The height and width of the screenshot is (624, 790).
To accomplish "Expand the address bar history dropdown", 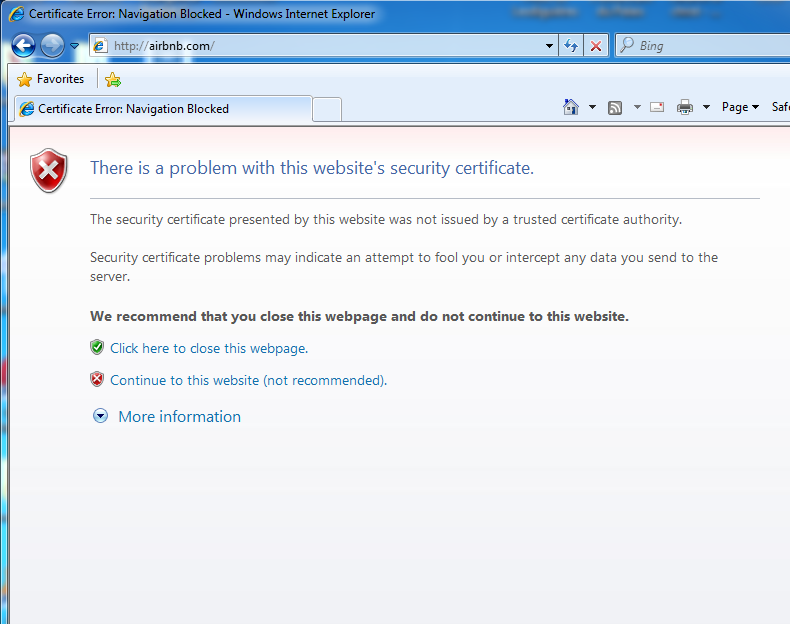I will [549, 46].
